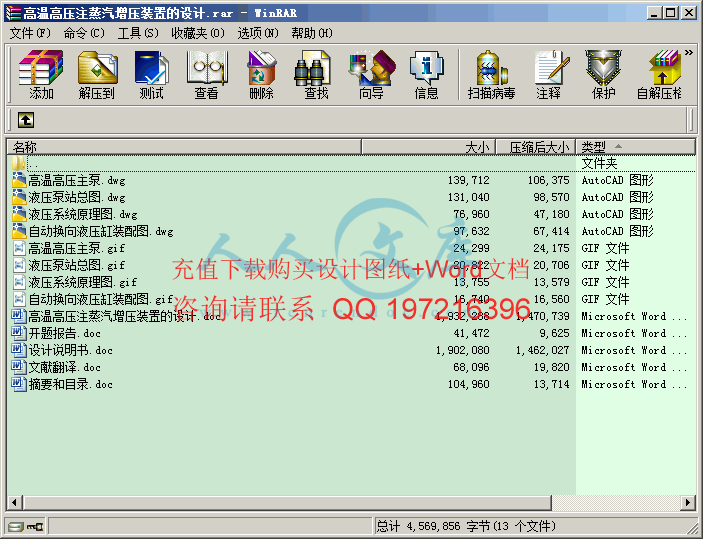Select file name 液压系统原理图.gif
This screenshot has height=539, width=703.
tap(82, 283)
